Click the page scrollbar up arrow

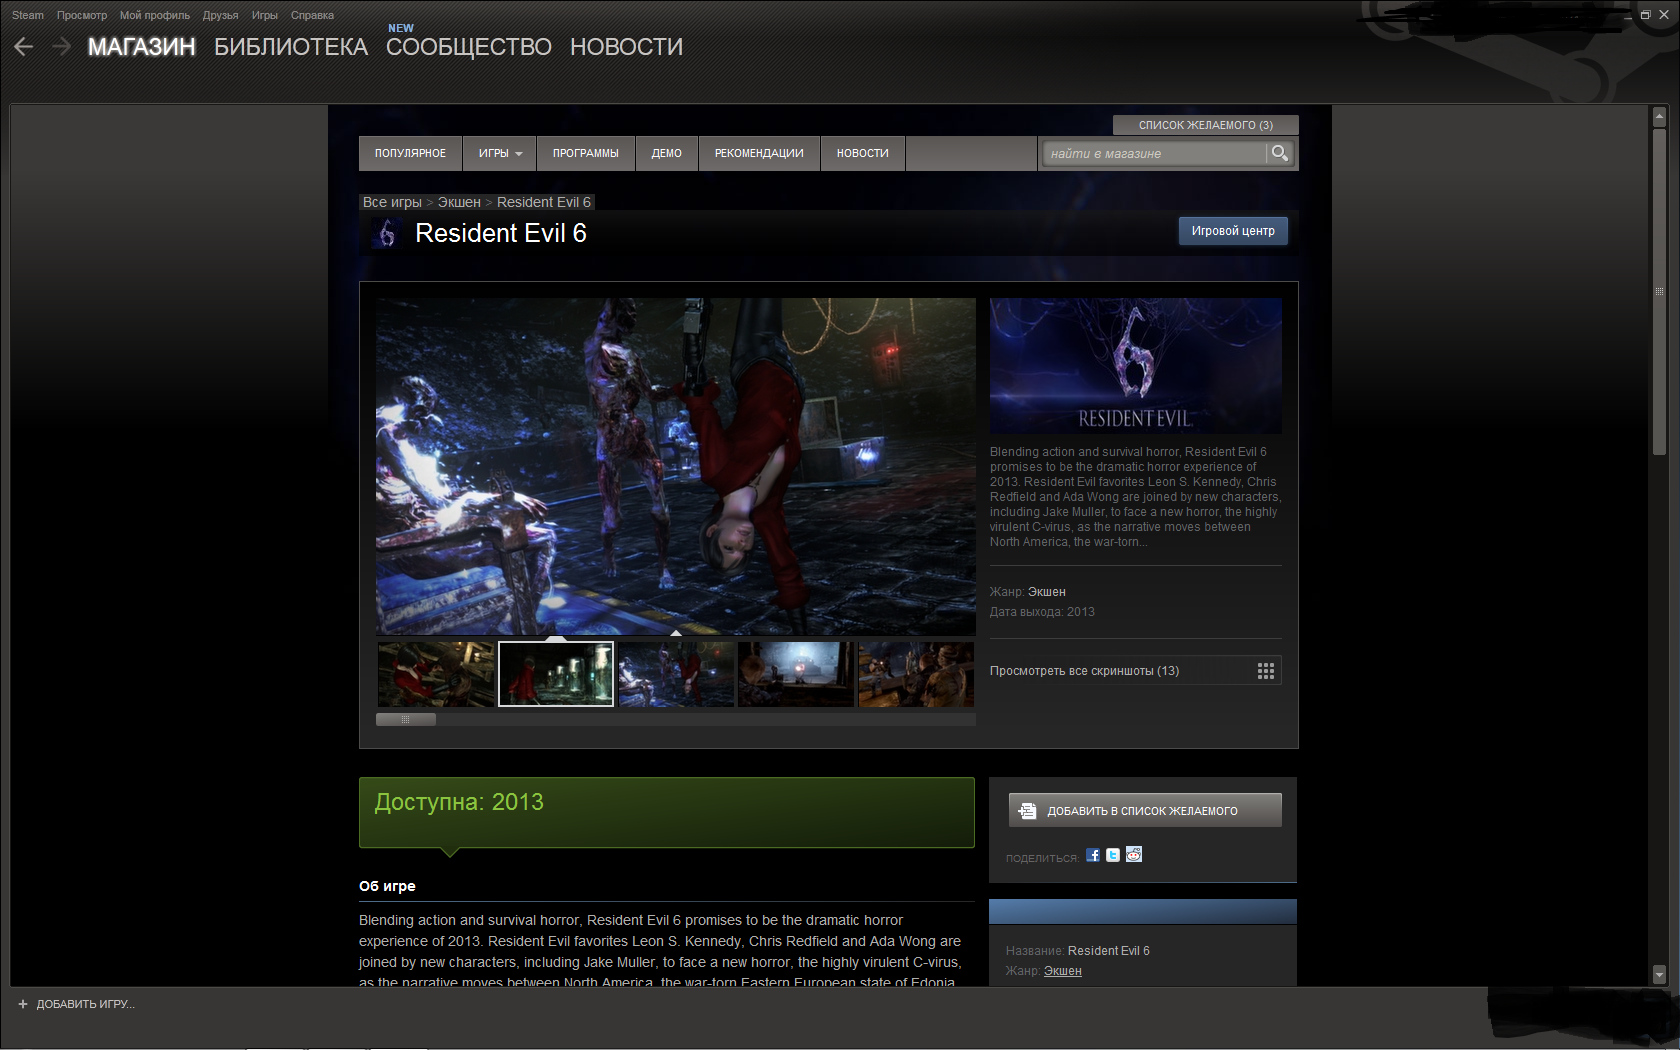tap(1659, 117)
